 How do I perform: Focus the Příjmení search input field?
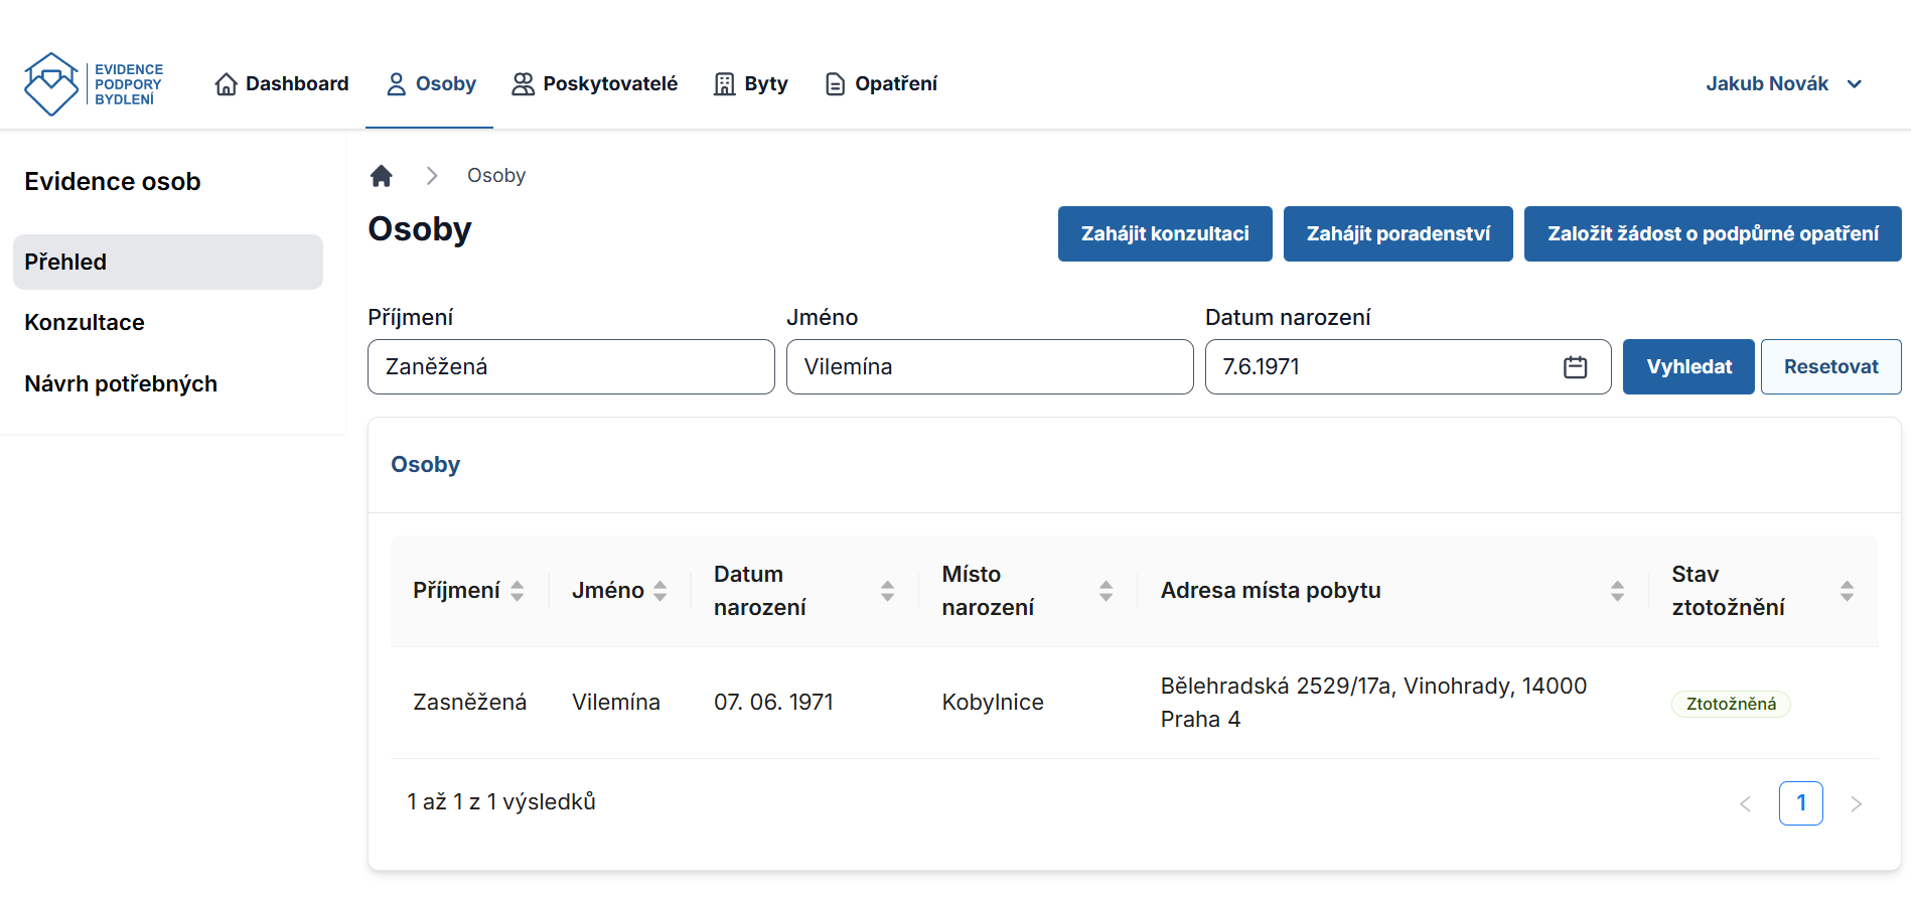click(570, 367)
